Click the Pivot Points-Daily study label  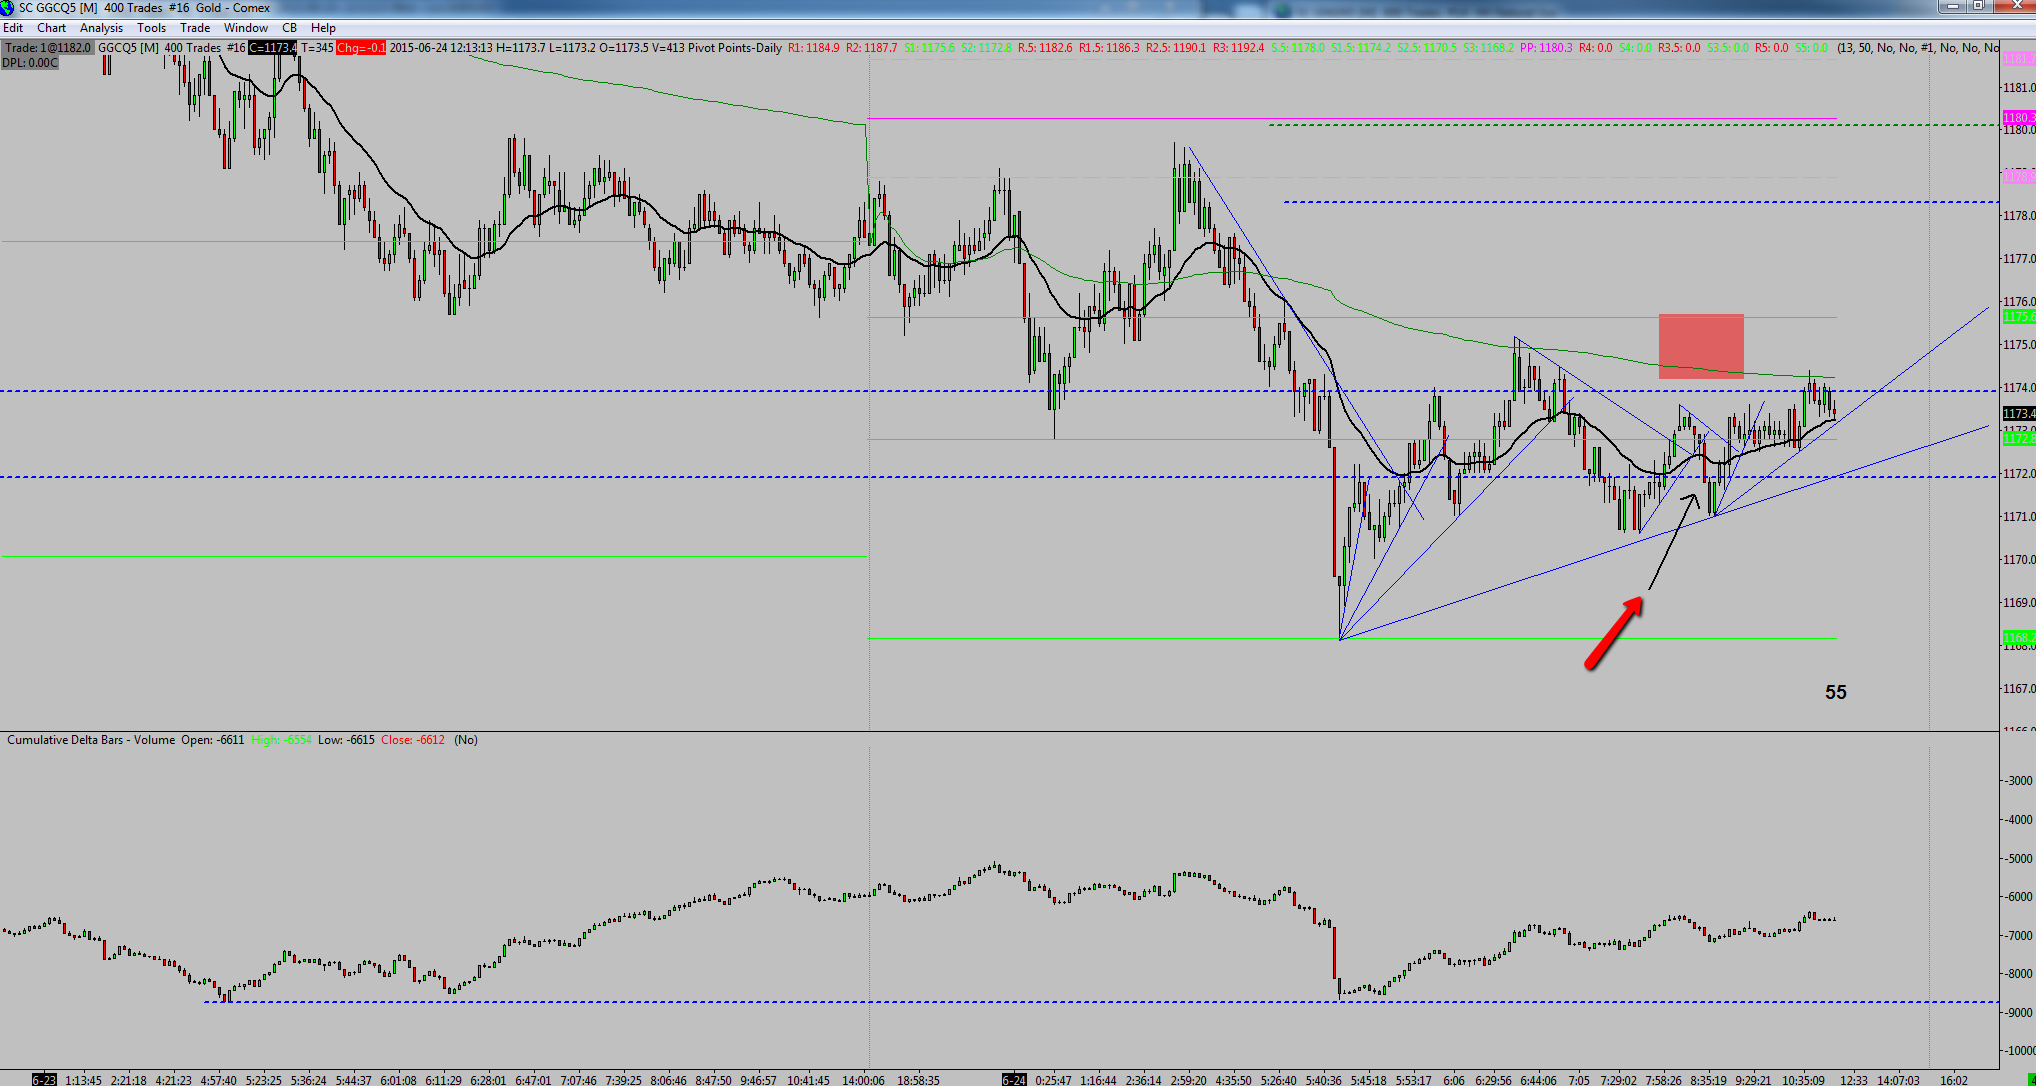pyautogui.click(x=735, y=48)
